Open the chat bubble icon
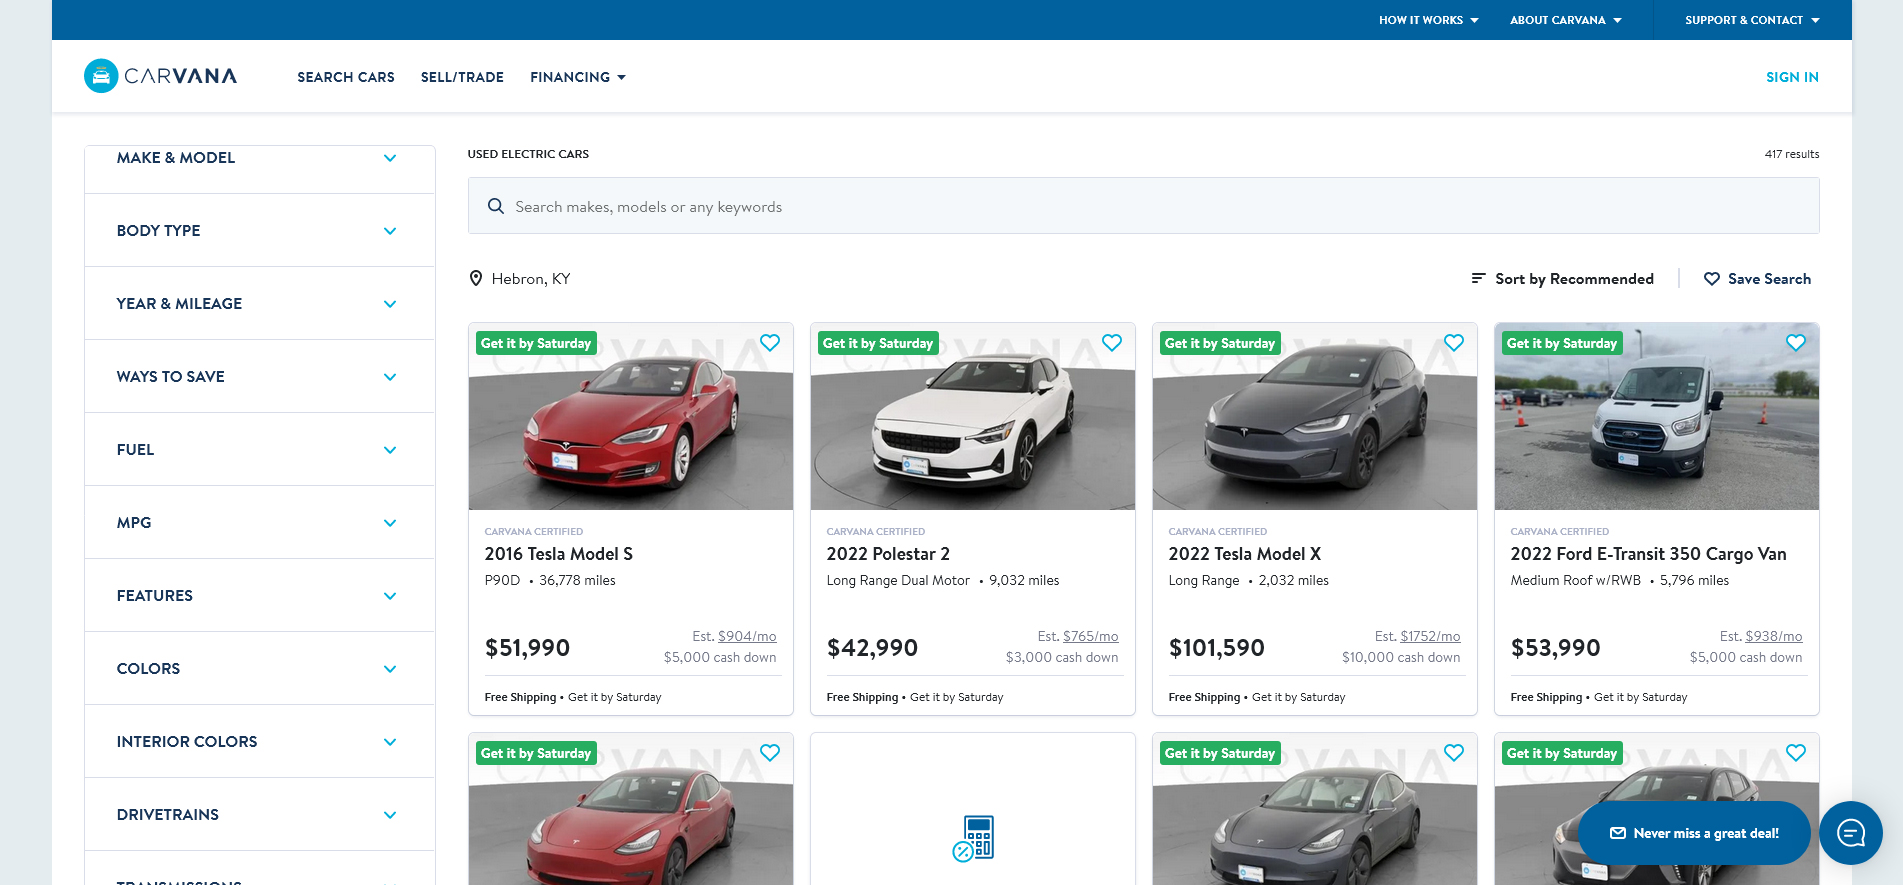This screenshot has width=1903, height=885. click(x=1851, y=833)
